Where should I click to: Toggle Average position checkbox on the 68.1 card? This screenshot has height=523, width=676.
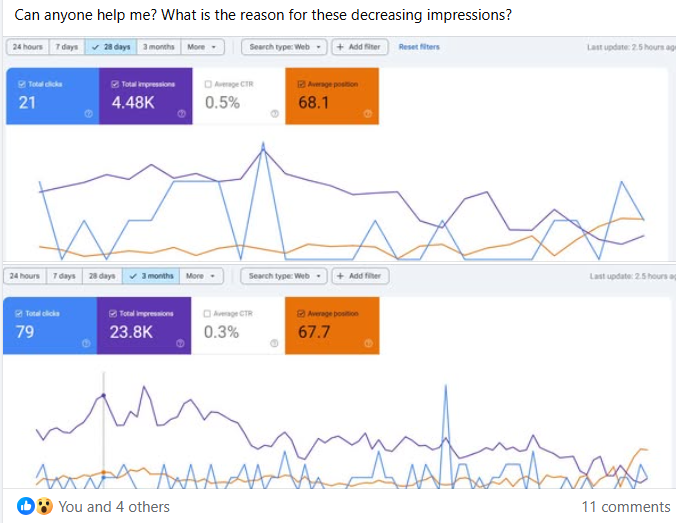pos(301,84)
